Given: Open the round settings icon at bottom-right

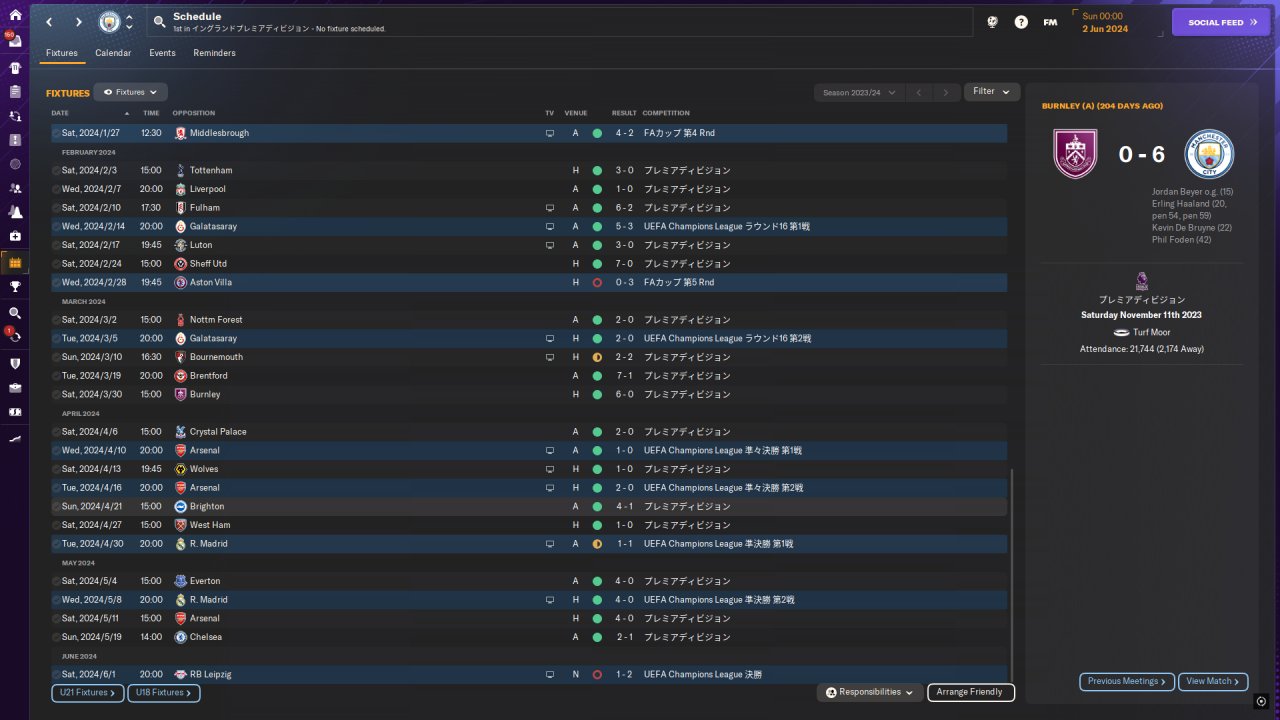Looking at the screenshot, I should (1262, 702).
